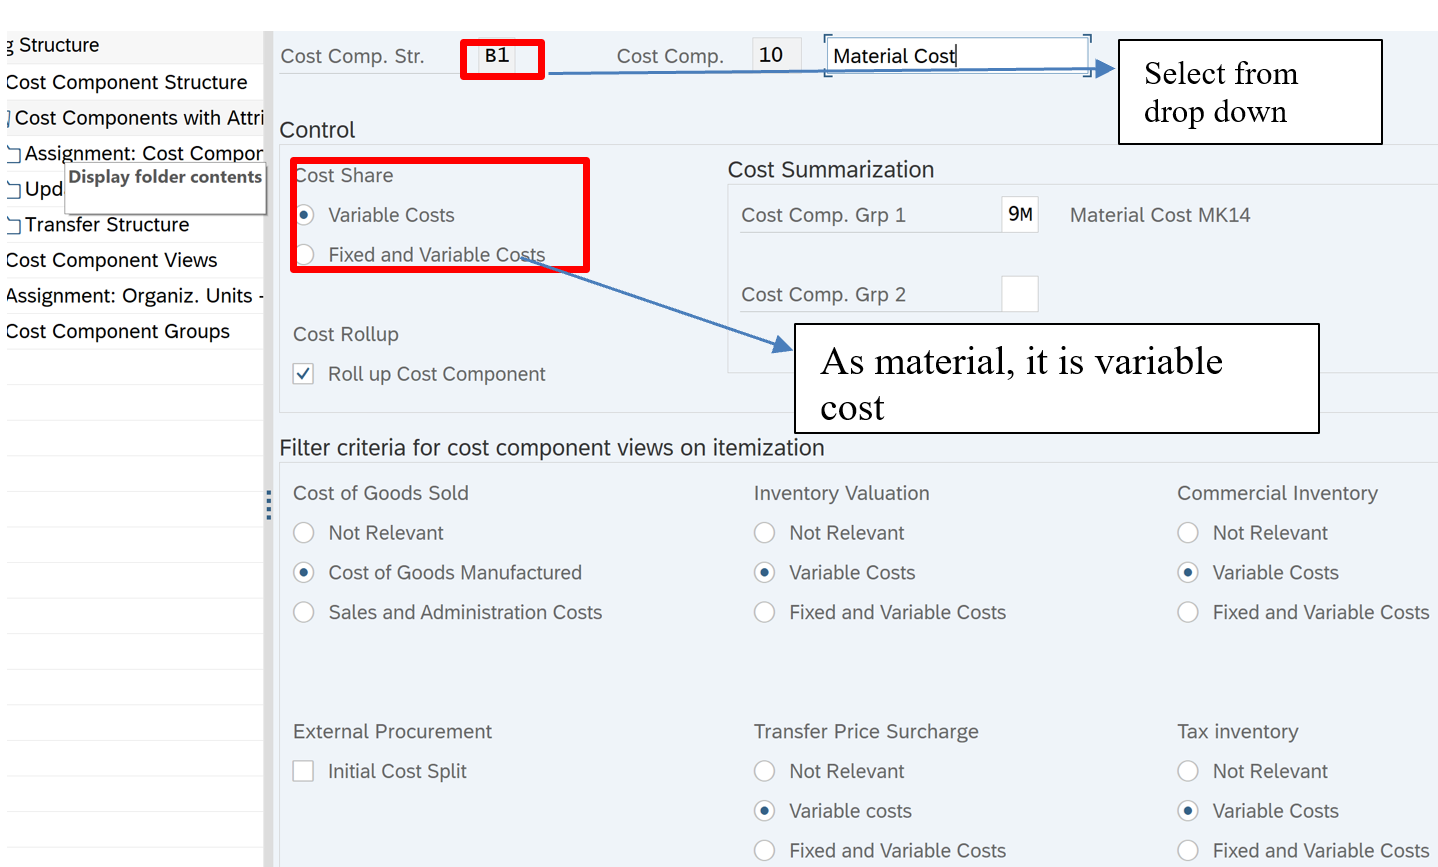The width and height of the screenshot is (1438, 867).
Task: Open Cost Component Views in the tree
Action: pyautogui.click(x=112, y=260)
